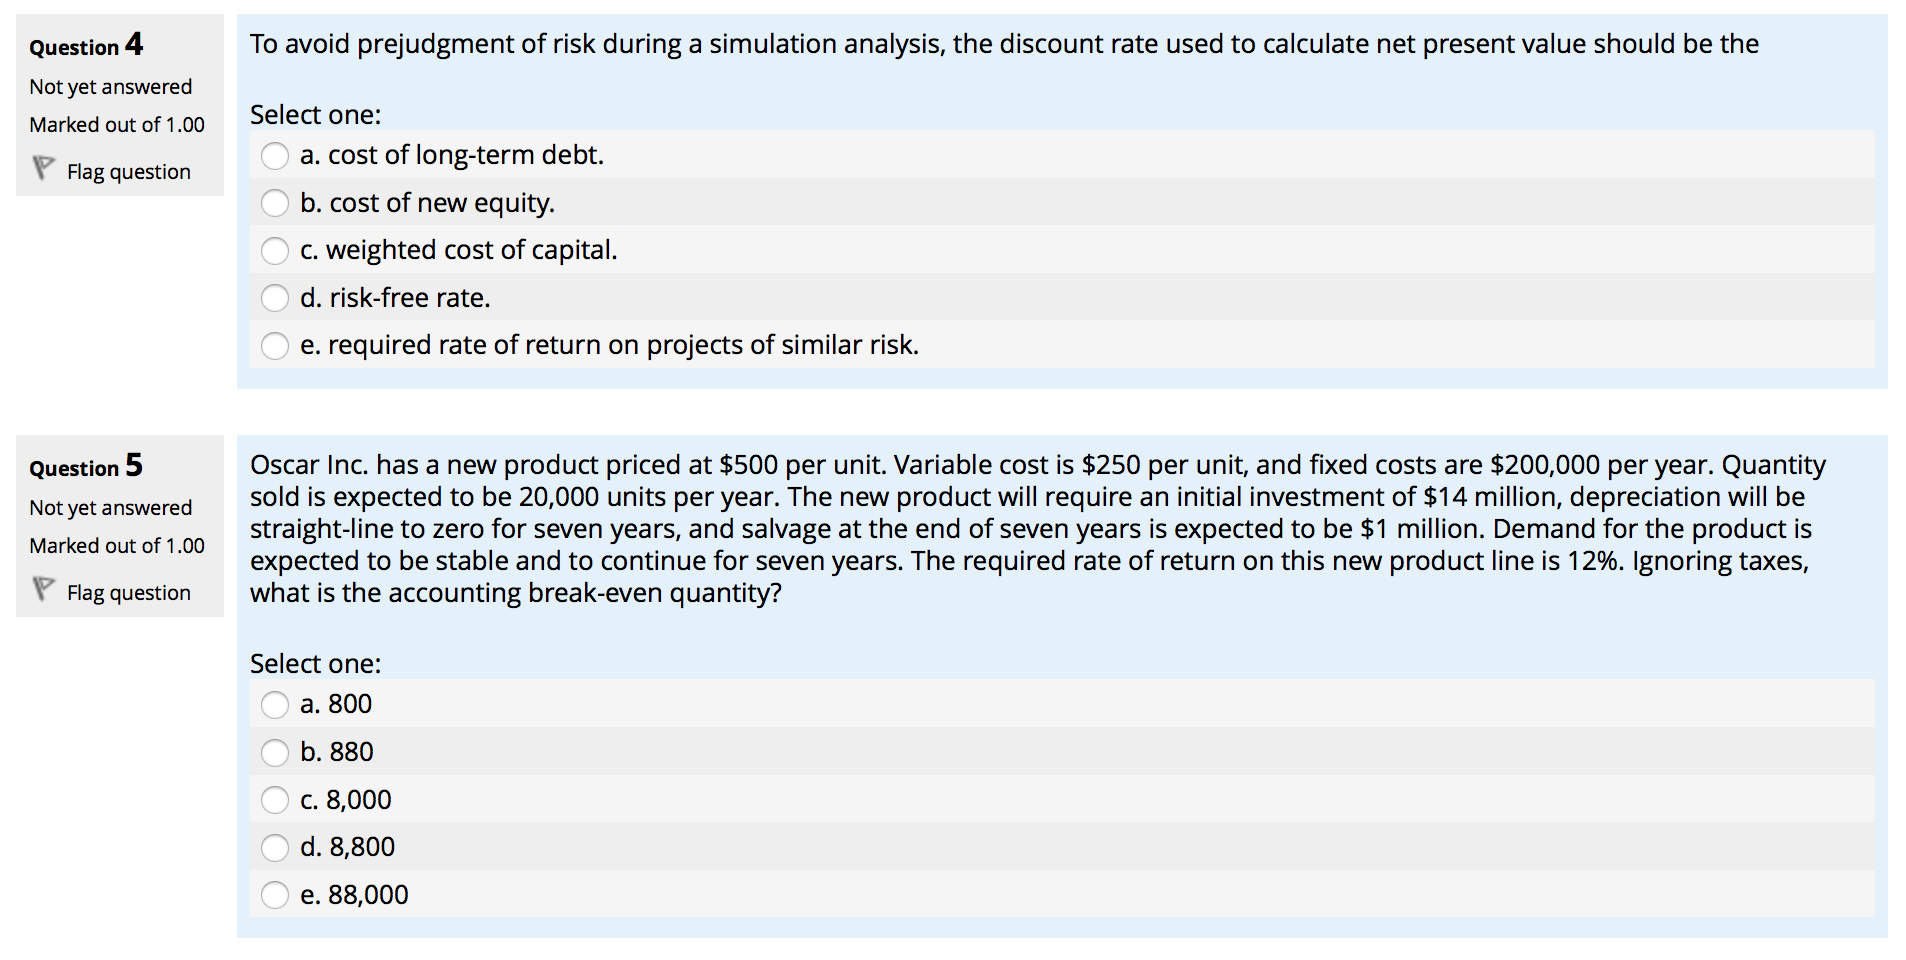Click 'Not yet answered' status for Question 4
This screenshot has width=1906, height=960.
(x=111, y=86)
